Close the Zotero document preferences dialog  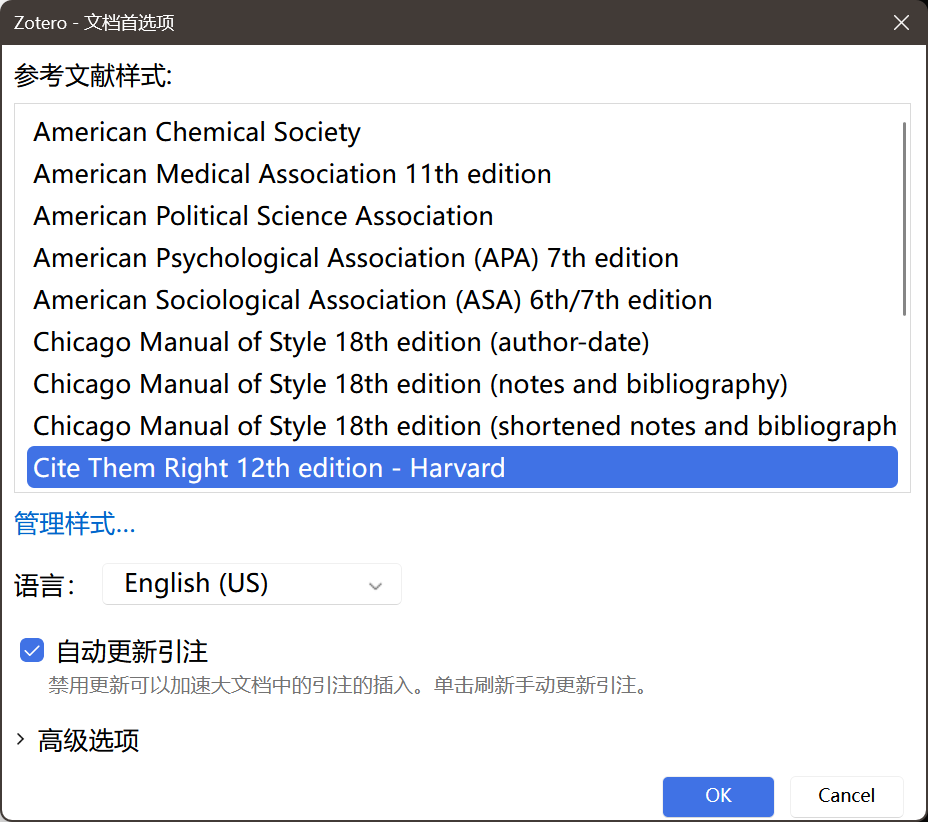point(901,22)
